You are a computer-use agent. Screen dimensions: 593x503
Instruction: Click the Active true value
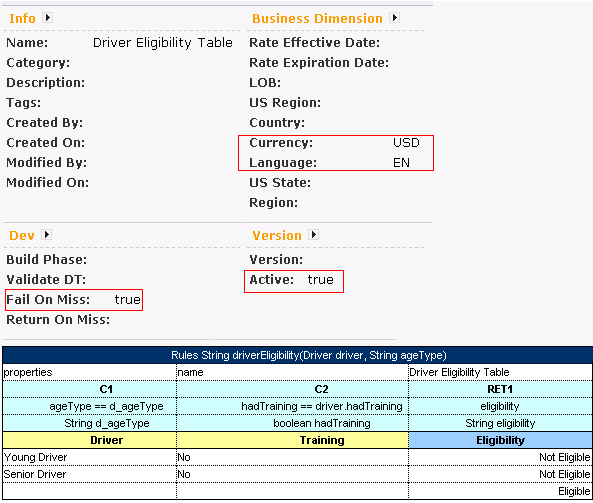pyautogui.click(x=320, y=279)
